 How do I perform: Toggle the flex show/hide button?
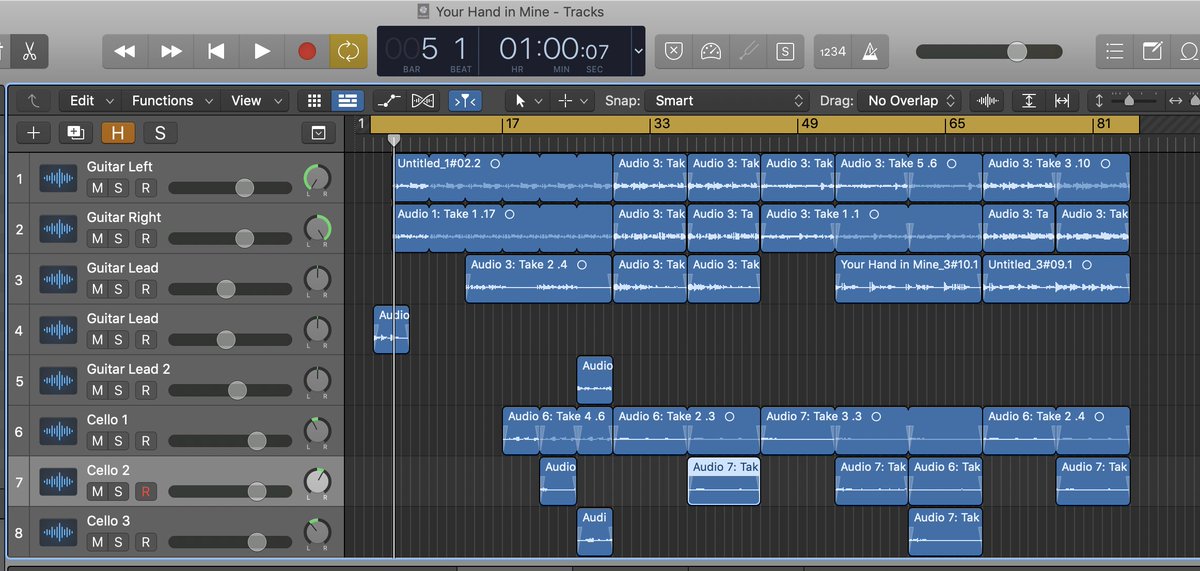(423, 100)
